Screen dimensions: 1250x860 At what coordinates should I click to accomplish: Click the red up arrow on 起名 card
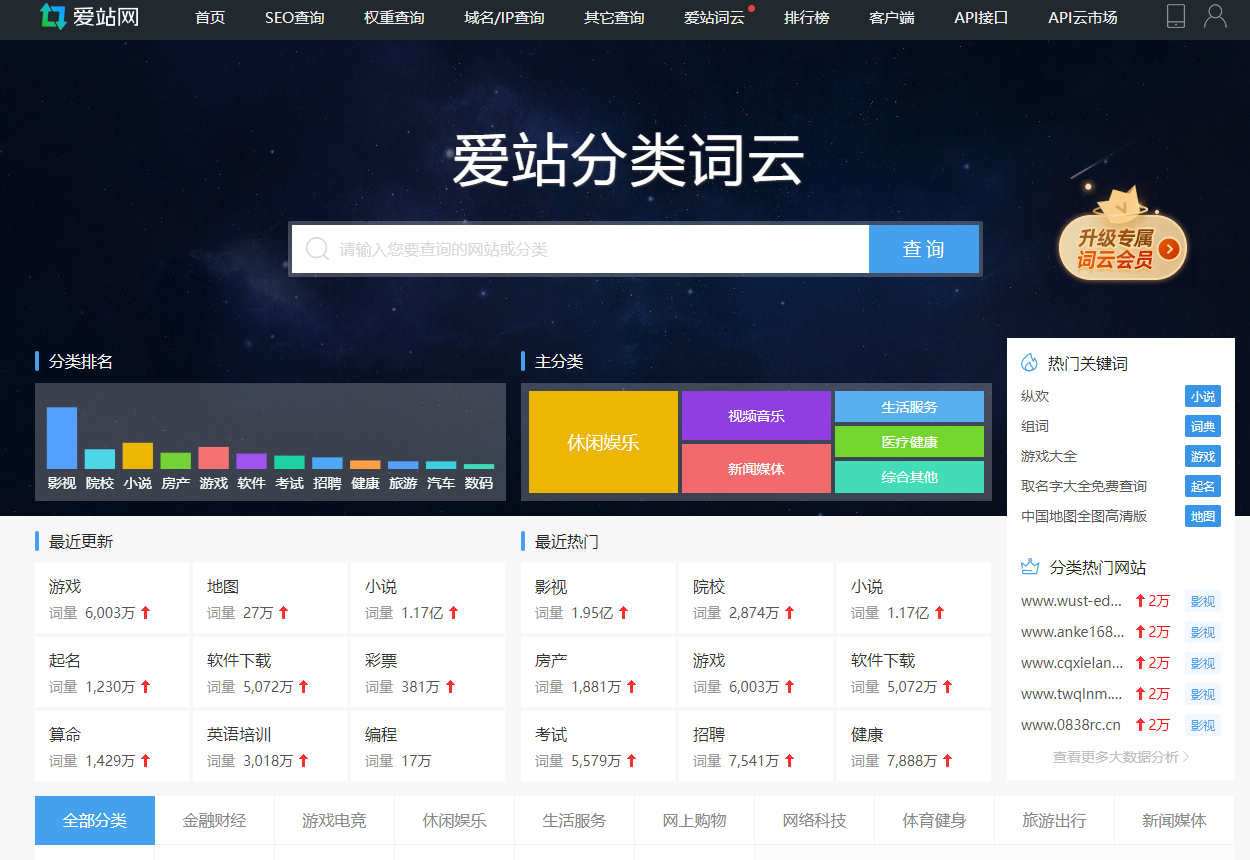[x=145, y=687]
